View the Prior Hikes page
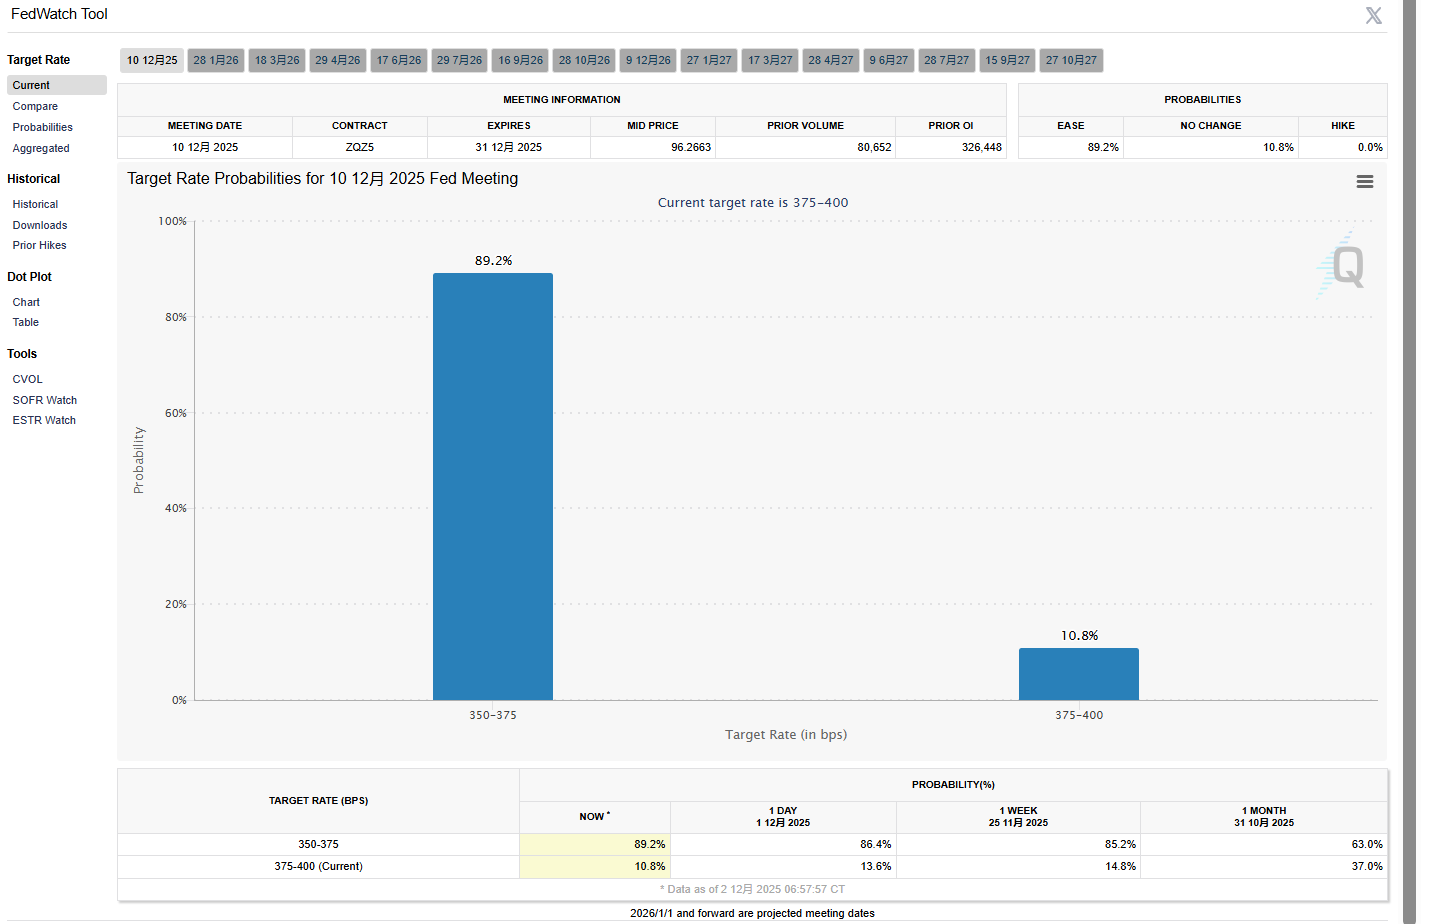Screen dimensions: 1431x924 pyautogui.click(x=39, y=245)
